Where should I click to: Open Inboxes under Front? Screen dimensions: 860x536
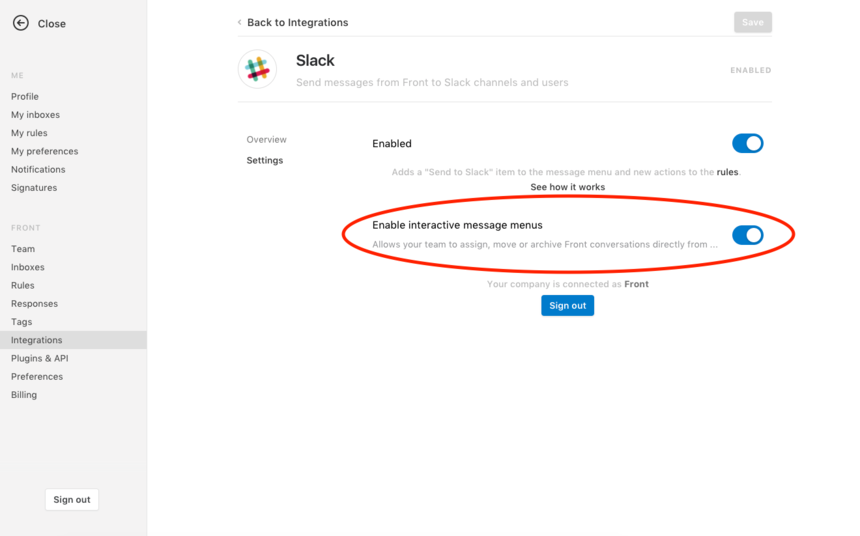click(27, 267)
